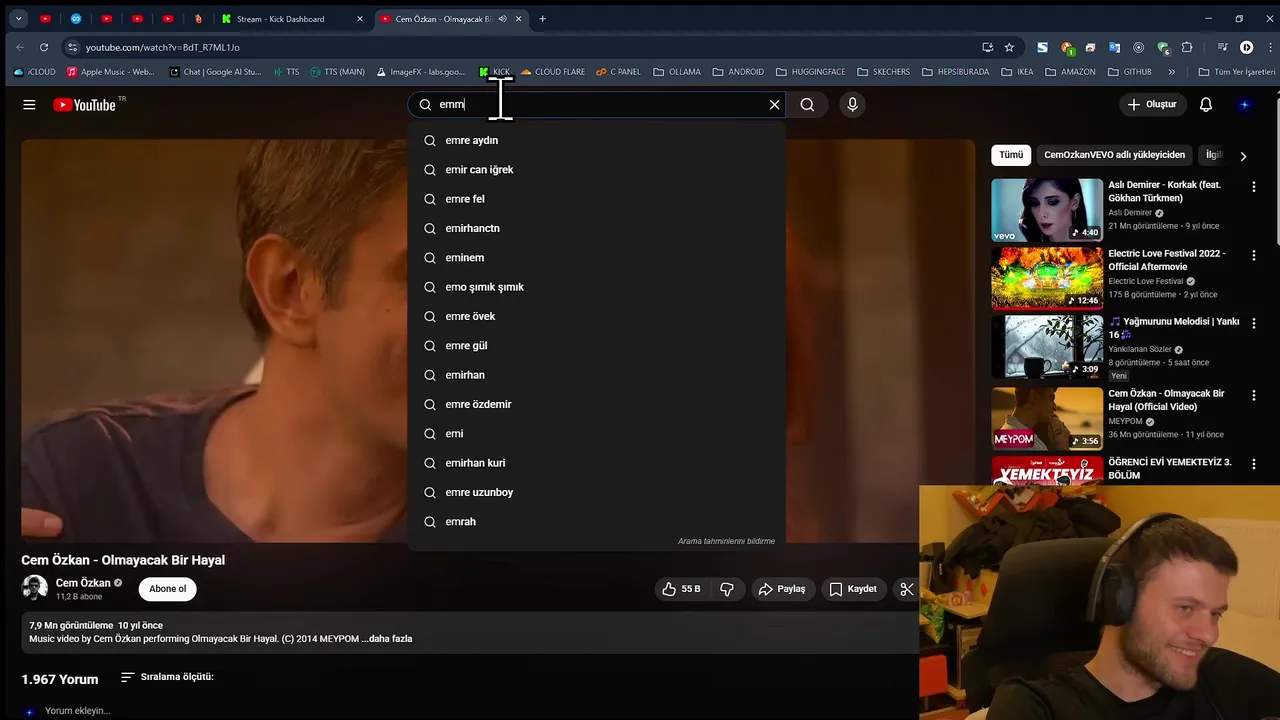Screen dimensions: 1280x720
Task: Open the Cem Özkan channel avatar
Action: pyautogui.click(x=35, y=588)
